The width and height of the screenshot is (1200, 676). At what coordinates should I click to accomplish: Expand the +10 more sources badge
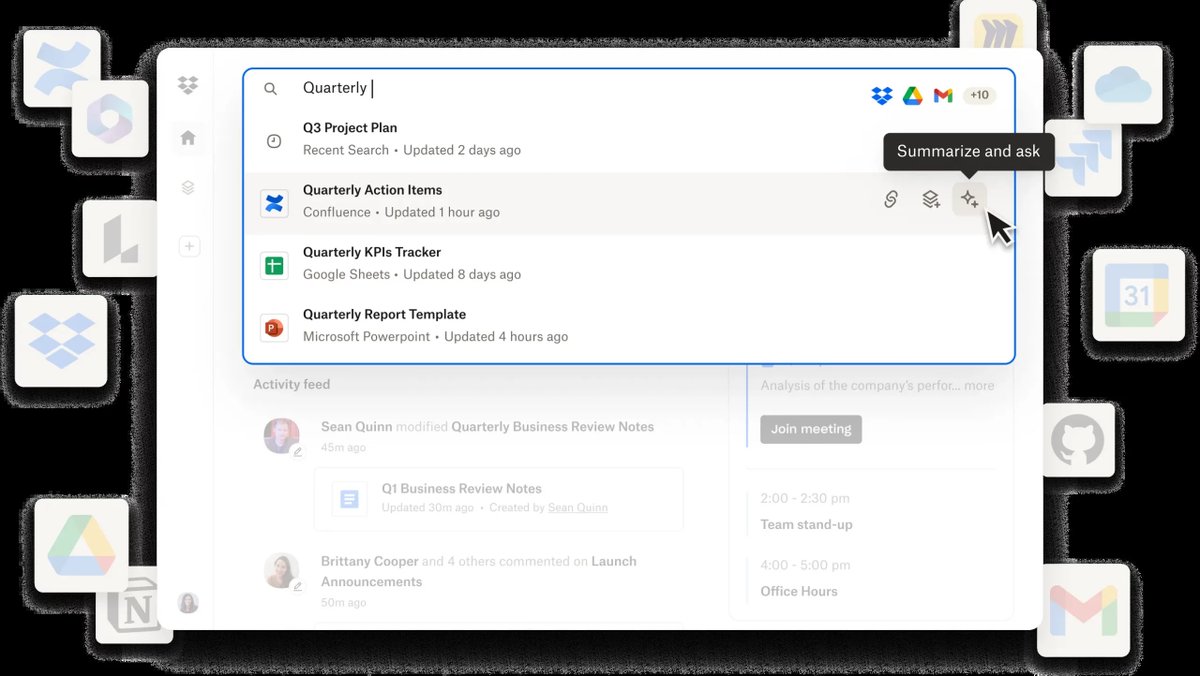[x=979, y=95]
